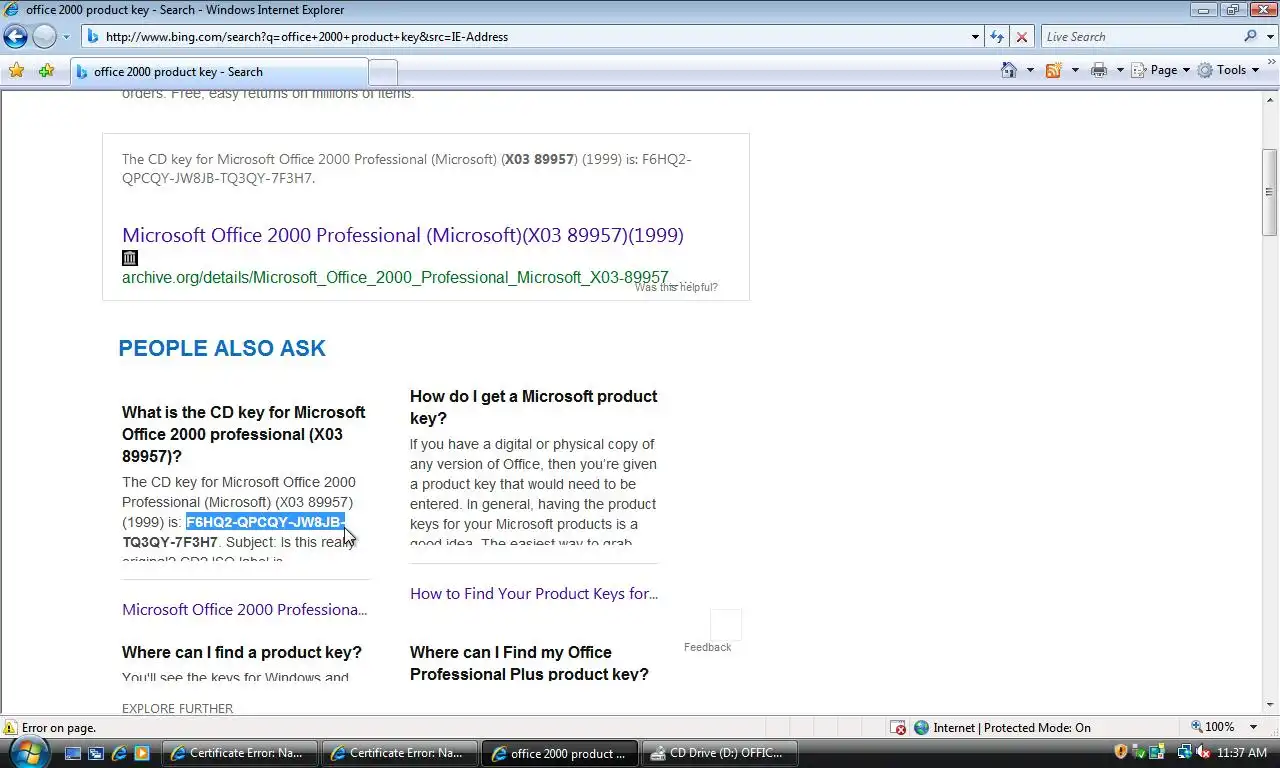
Task: Click the Home icon in the command bar
Action: click(x=1010, y=70)
